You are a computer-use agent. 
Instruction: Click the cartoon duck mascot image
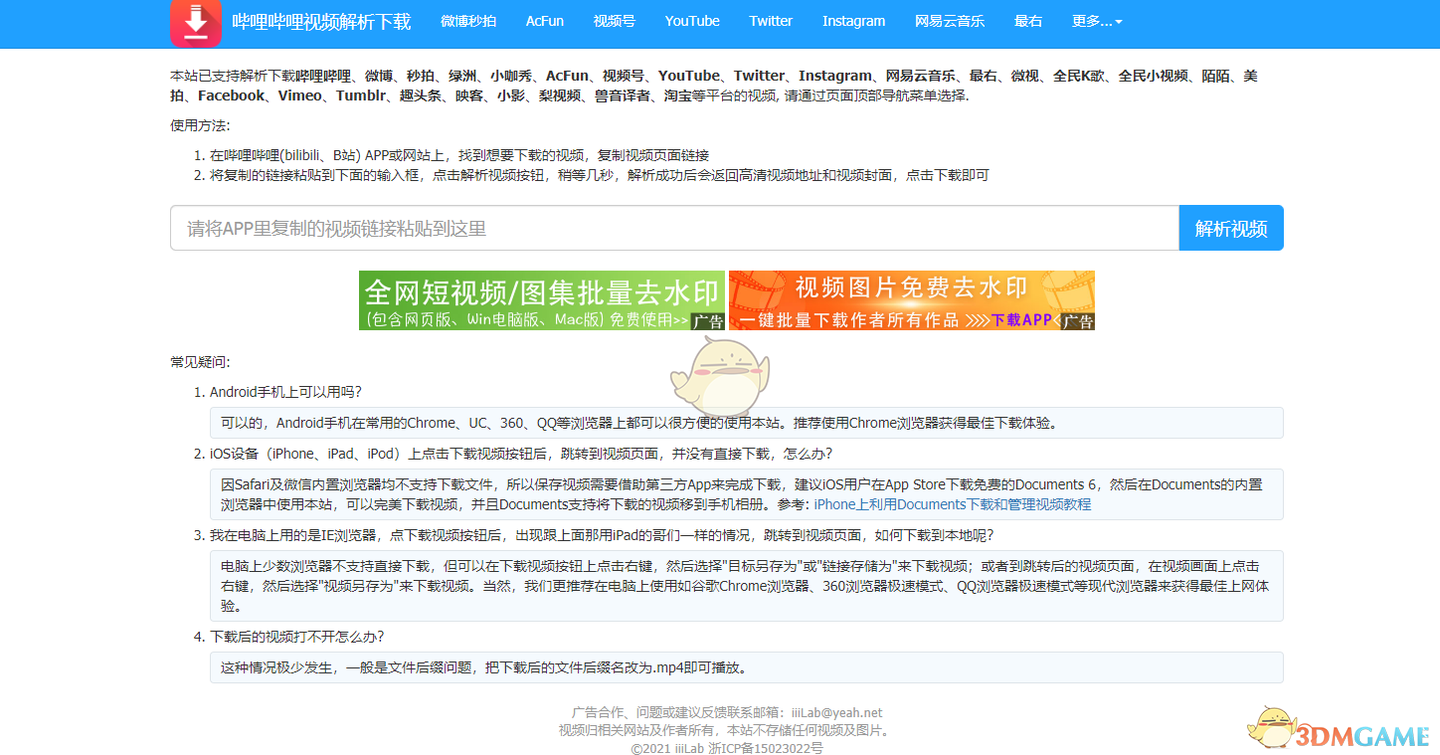click(718, 376)
